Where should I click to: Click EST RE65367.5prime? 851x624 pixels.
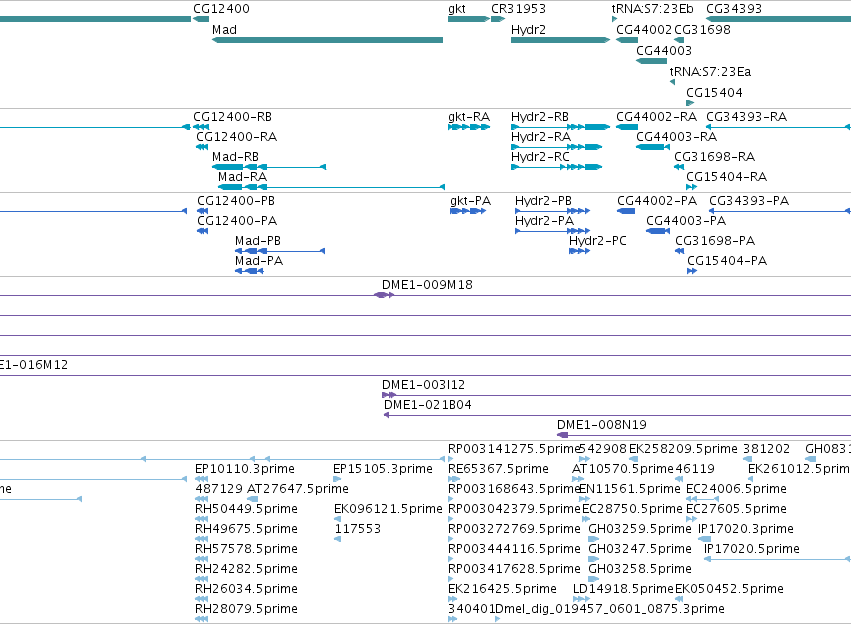click(x=498, y=469)
